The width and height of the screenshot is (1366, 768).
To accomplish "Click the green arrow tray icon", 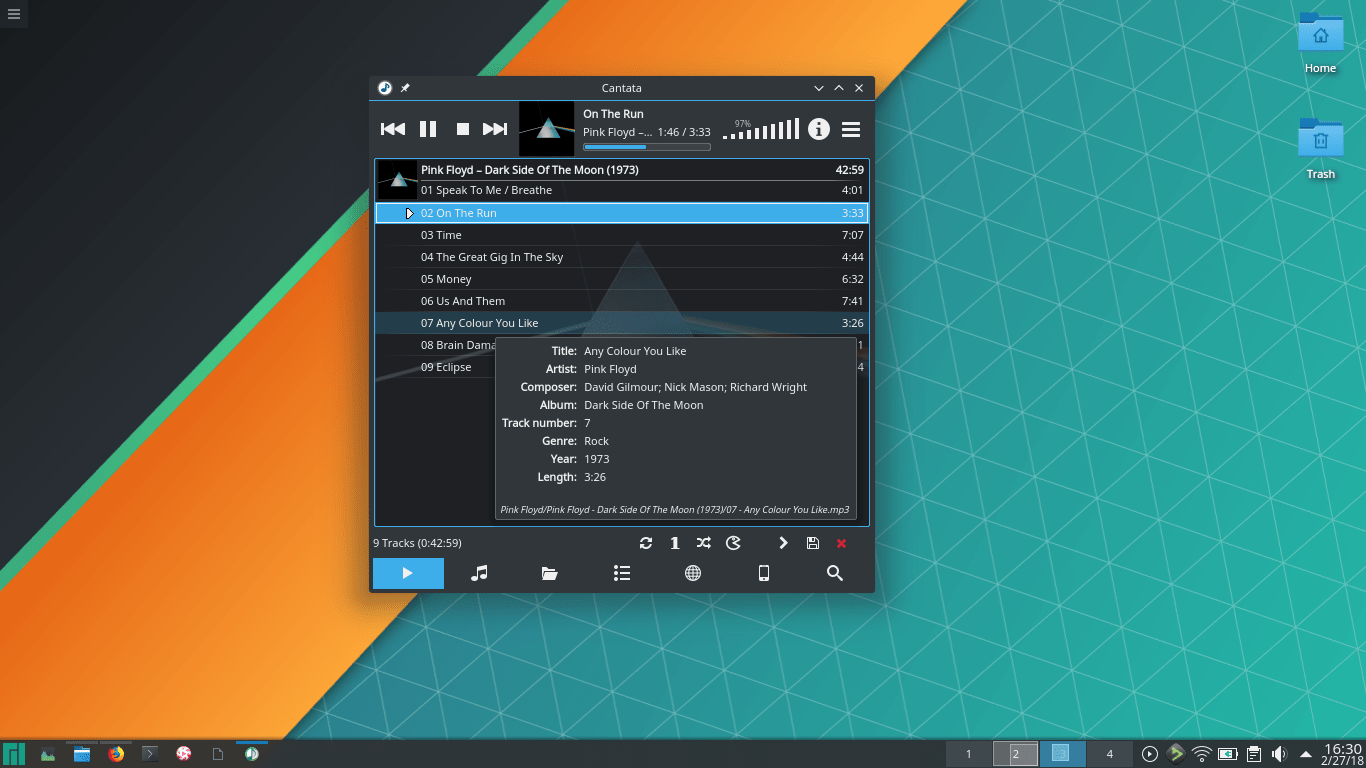I will 1176,754.
